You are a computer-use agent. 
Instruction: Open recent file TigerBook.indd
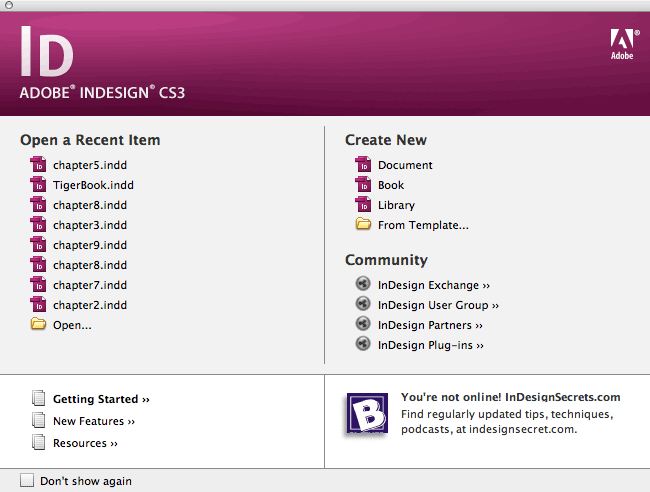pyautogui.click(x=93, y=185)
